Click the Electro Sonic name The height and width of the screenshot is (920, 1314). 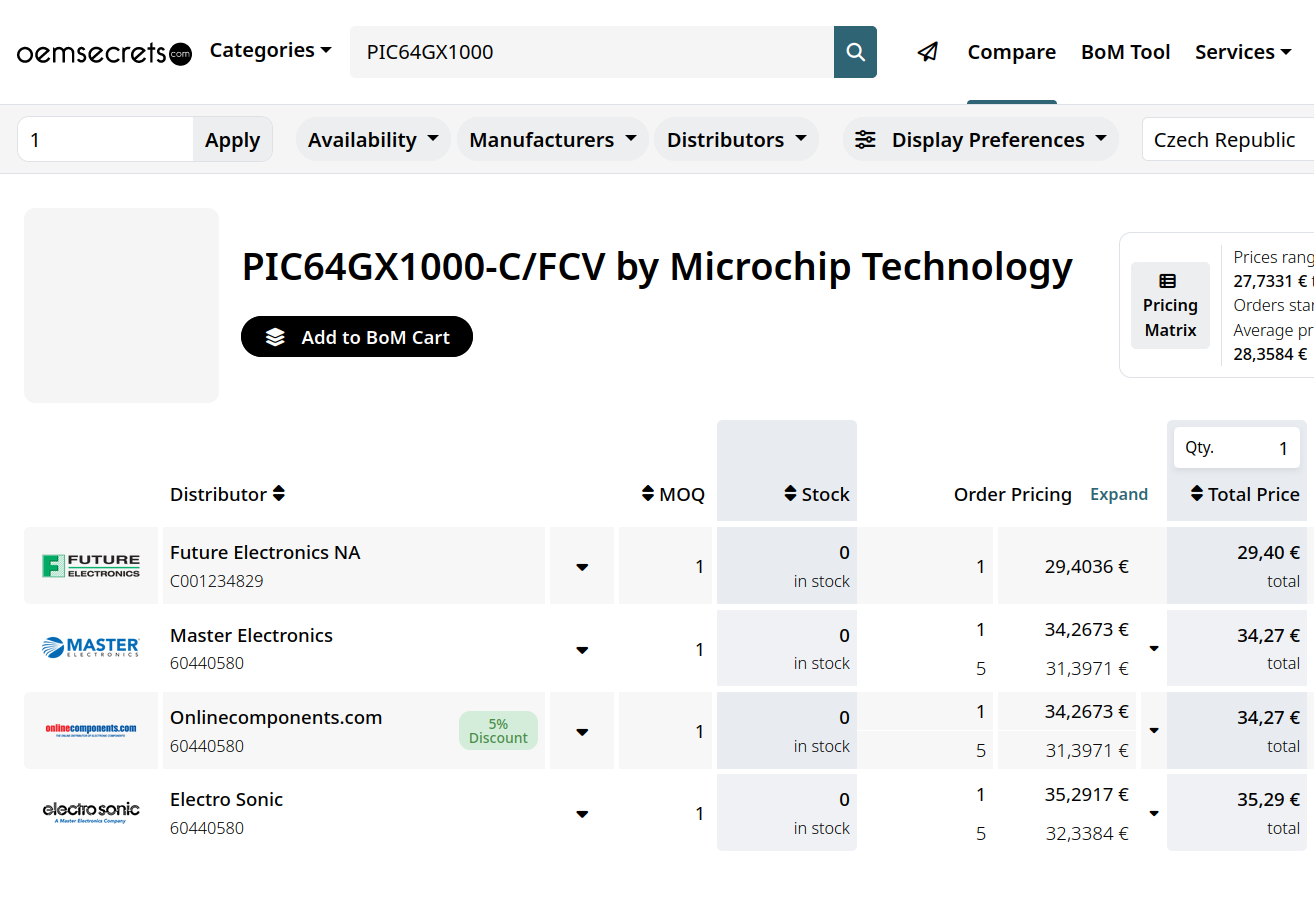click(226, 799)
